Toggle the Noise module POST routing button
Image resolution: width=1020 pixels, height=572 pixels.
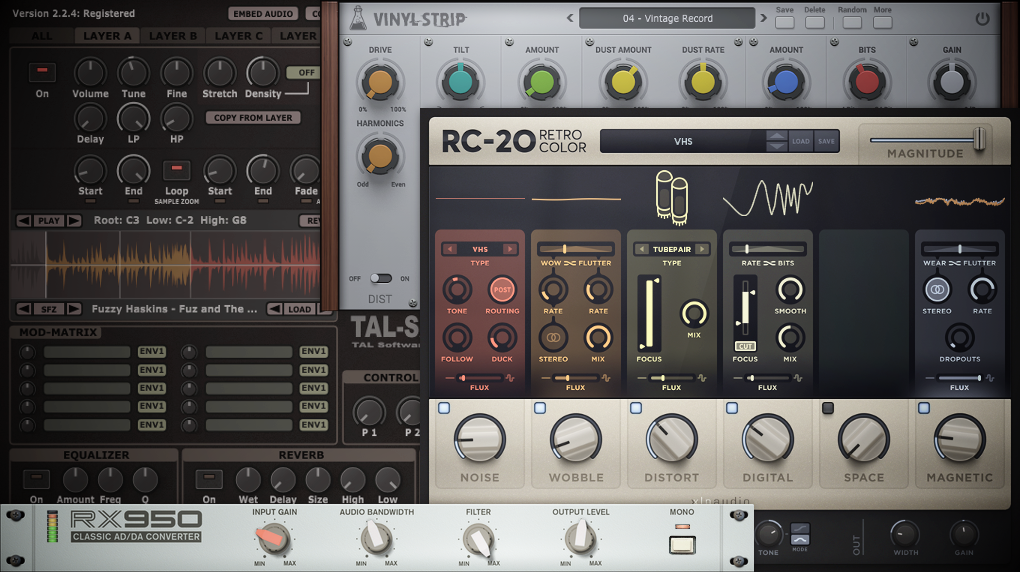(x=502, y=290)
